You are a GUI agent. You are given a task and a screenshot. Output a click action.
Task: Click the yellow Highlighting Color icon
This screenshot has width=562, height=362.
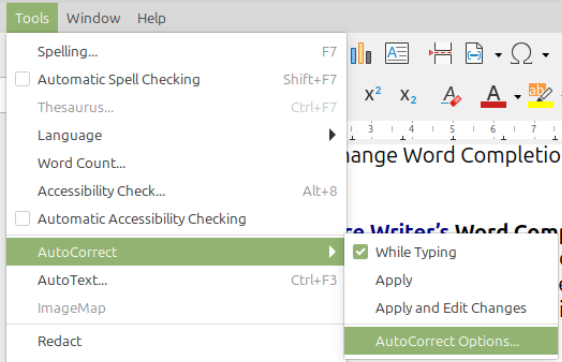pos(540,96)
